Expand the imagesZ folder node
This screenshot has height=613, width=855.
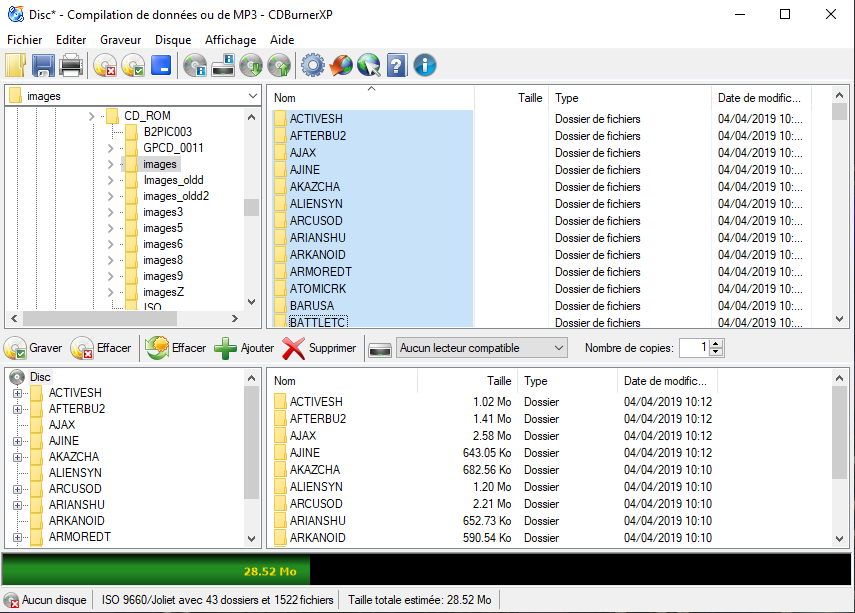(x=111, y=292)
